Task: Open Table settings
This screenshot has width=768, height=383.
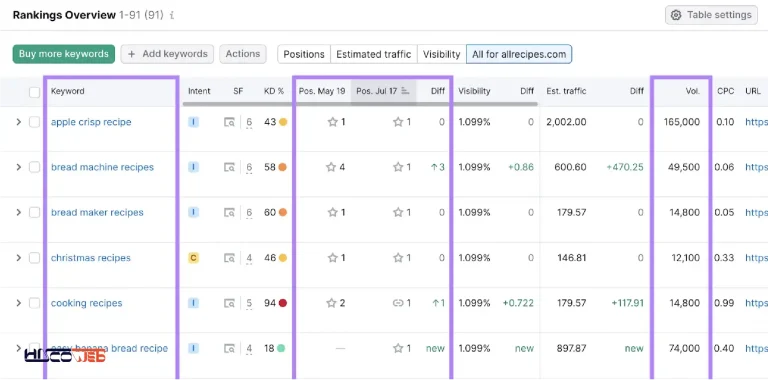Action: click(711, 15)
